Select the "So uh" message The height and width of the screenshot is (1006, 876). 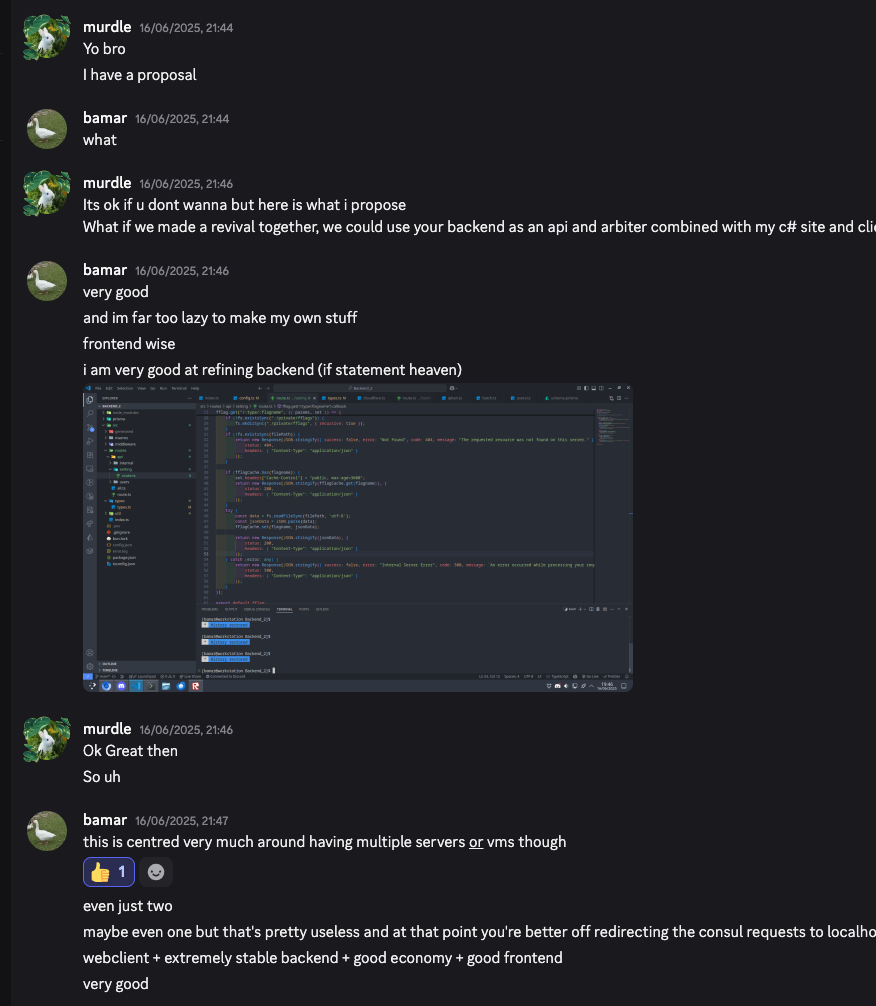[100, 776]
